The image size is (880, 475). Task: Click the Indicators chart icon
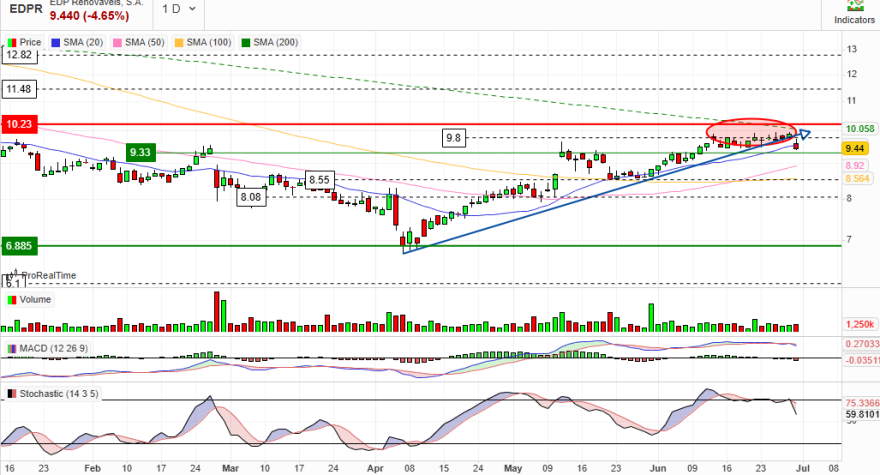(x=855, y=6)
